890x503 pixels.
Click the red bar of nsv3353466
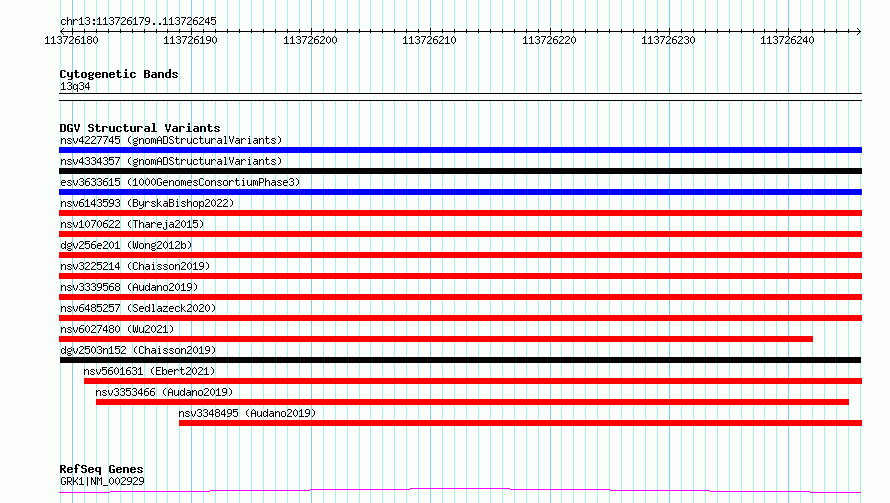pyautogui.click(x=472, y=402)
